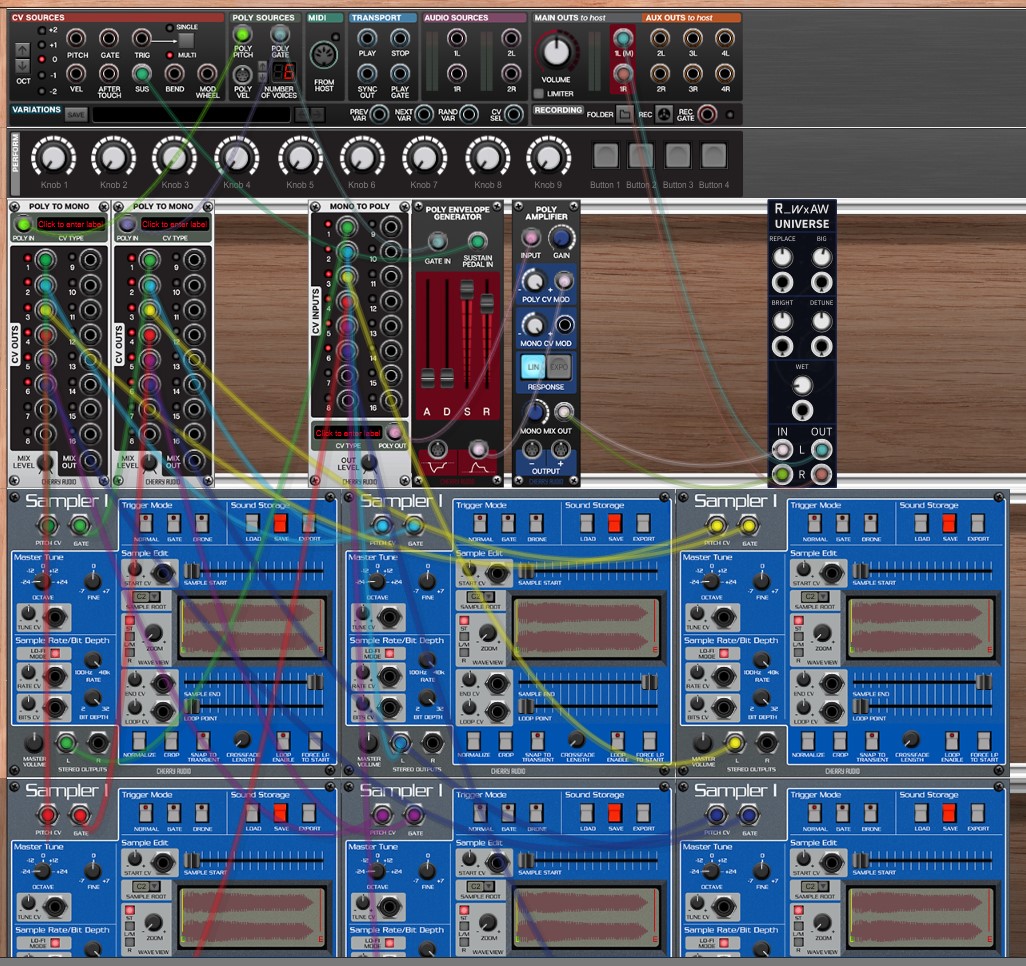
Task: Select the VEL output jack in CV Sources
Action: tap(77, 73)
